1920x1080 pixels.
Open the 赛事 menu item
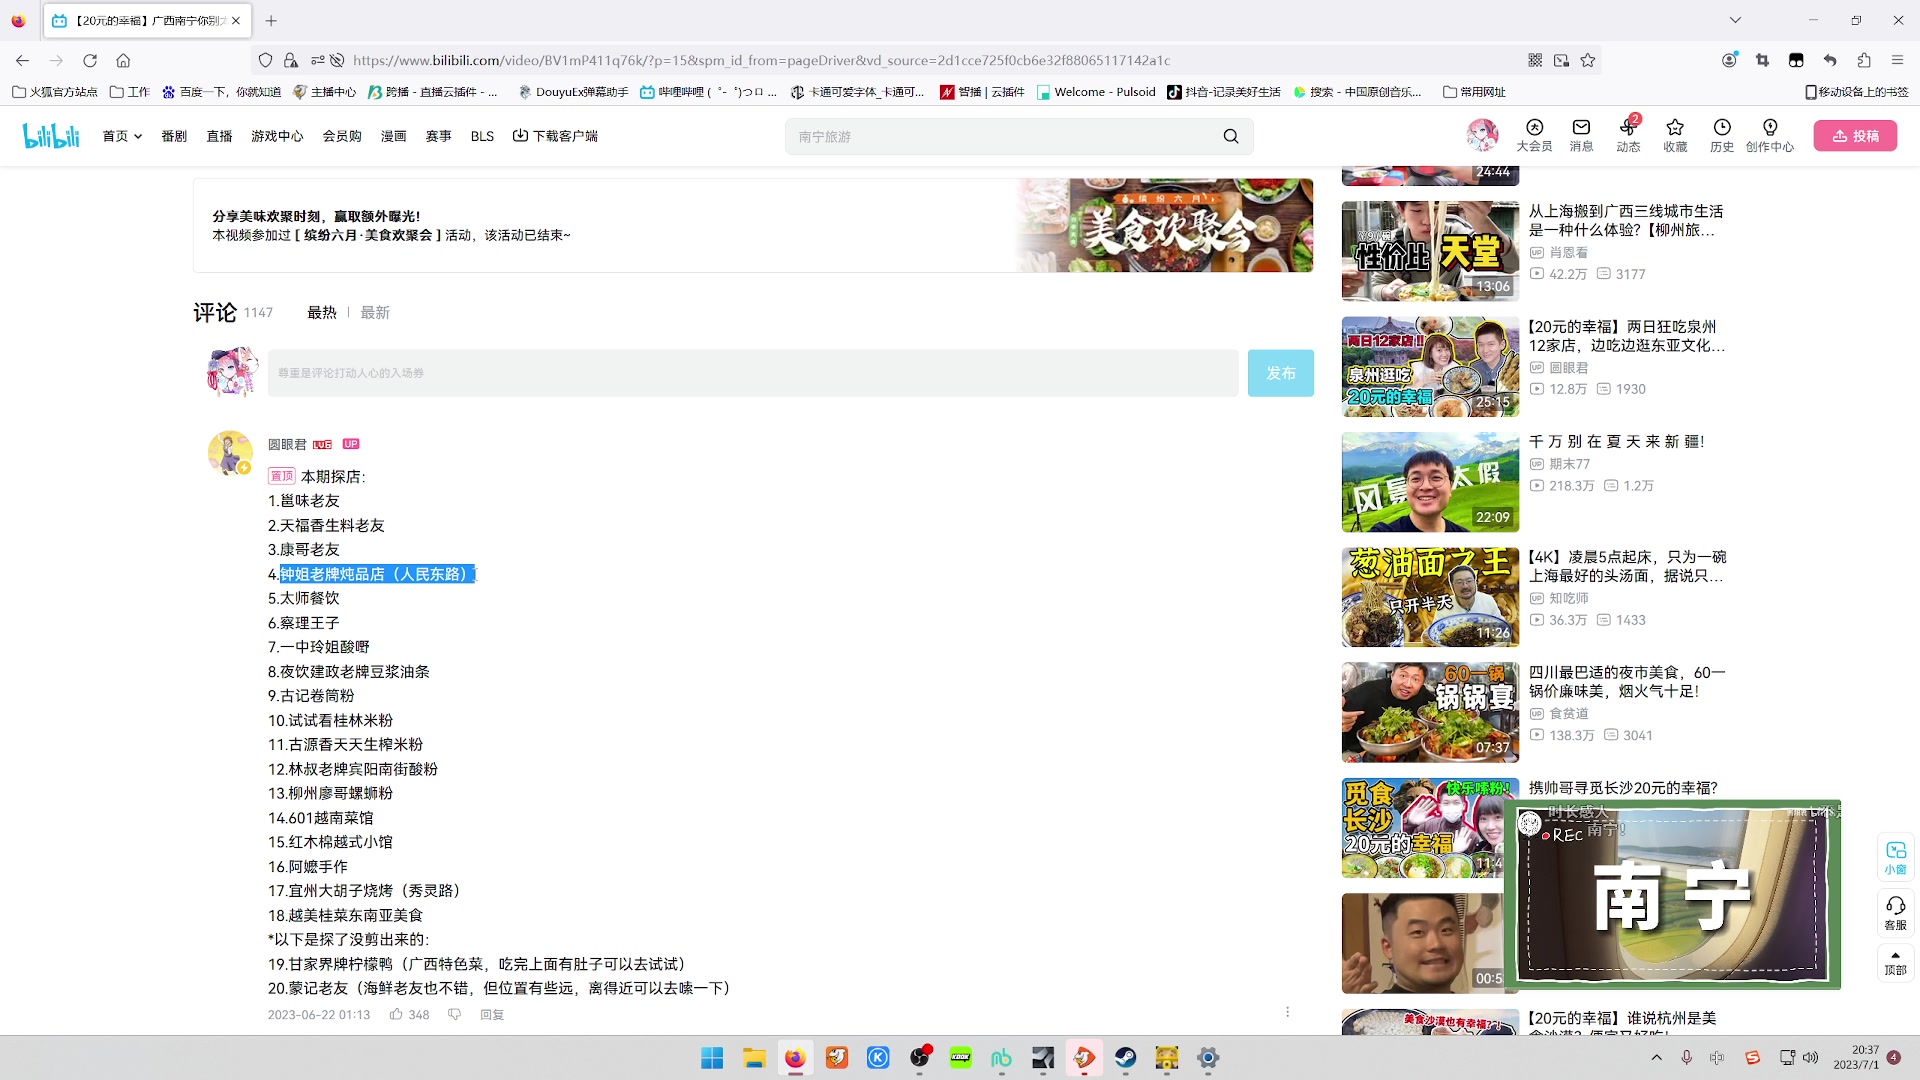click(x=439, y=136)
